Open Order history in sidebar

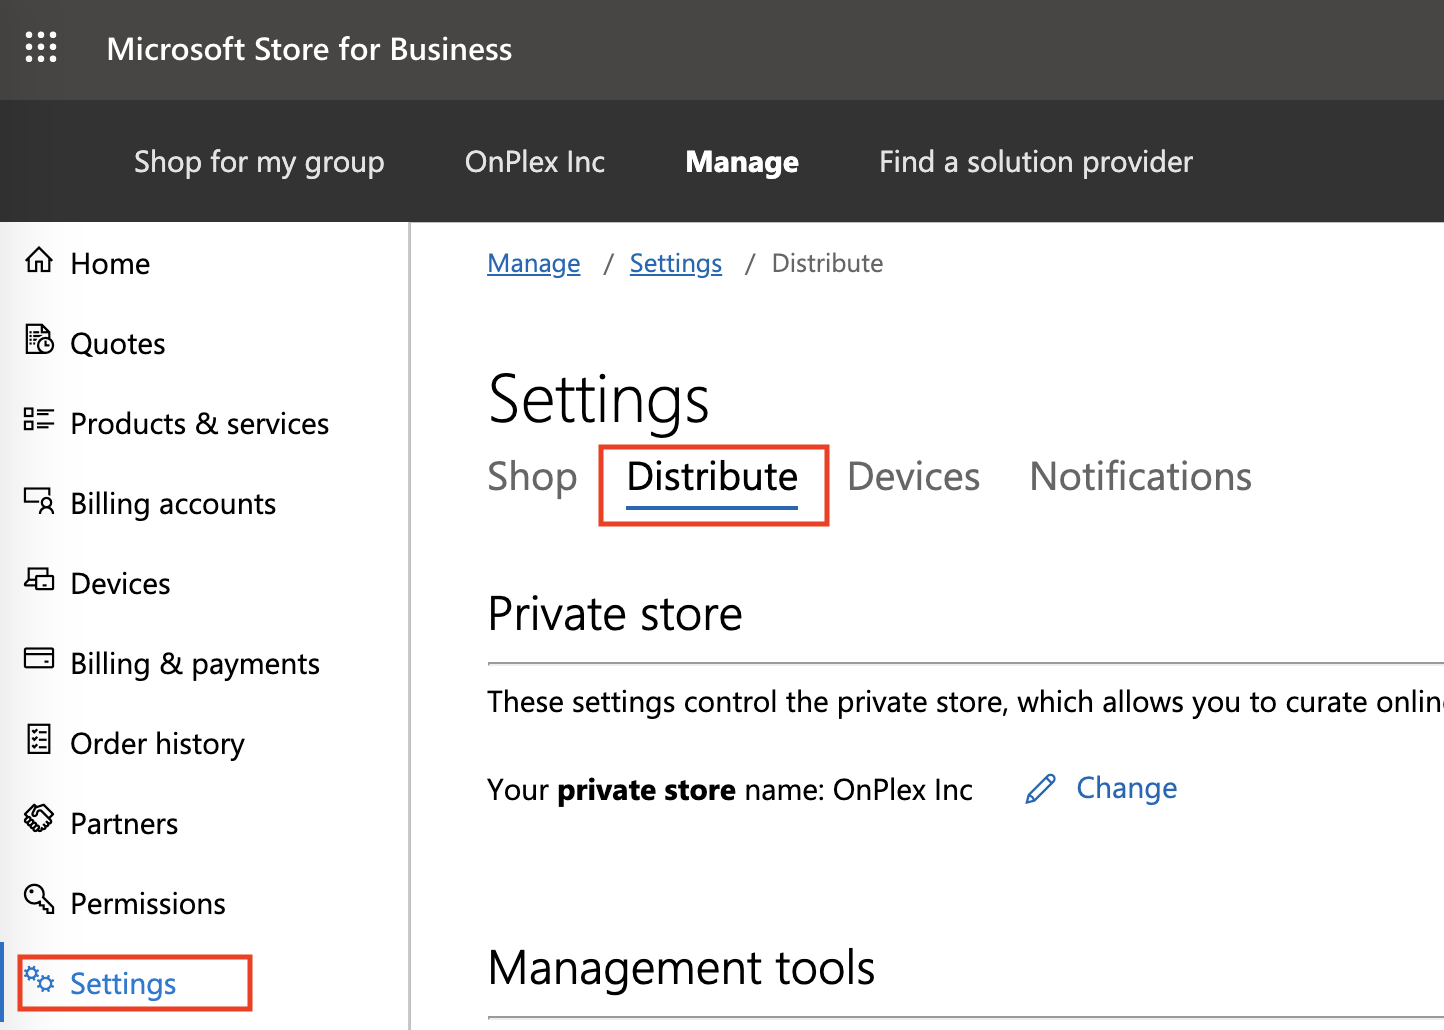click(157, 744)
